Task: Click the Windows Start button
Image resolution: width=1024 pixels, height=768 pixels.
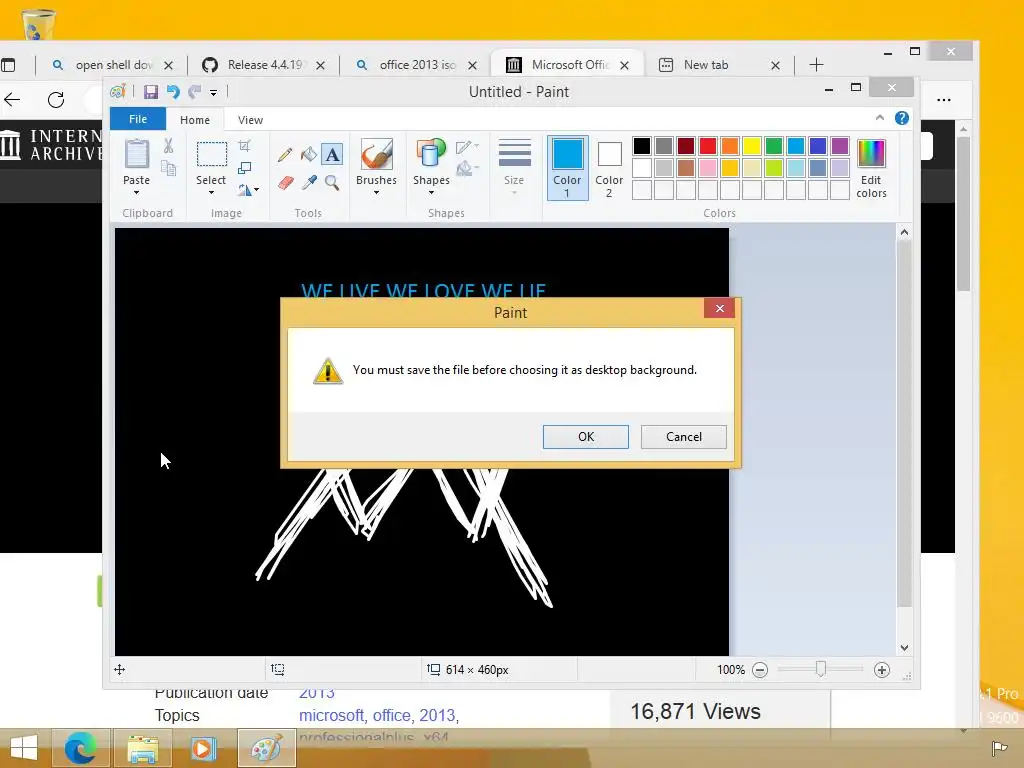Action: [x=24, y=748]
